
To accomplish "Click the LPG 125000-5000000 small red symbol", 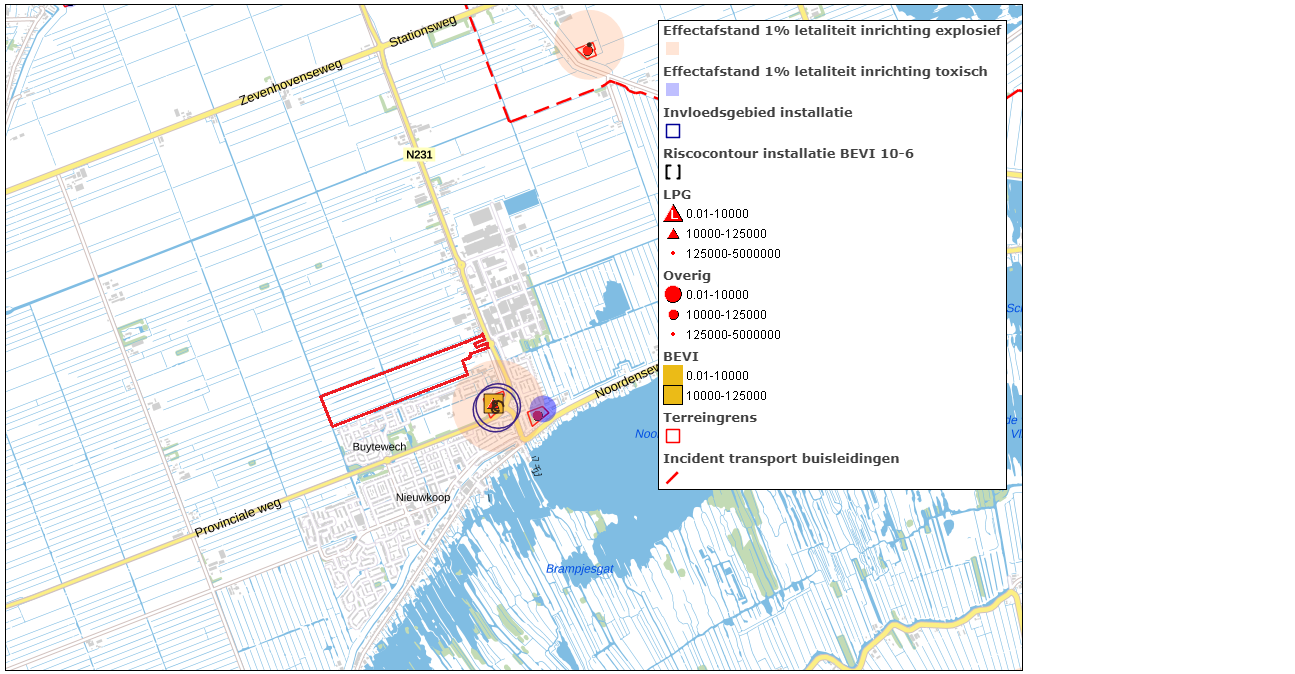I will pyautogui.click(x=673, y=254).
